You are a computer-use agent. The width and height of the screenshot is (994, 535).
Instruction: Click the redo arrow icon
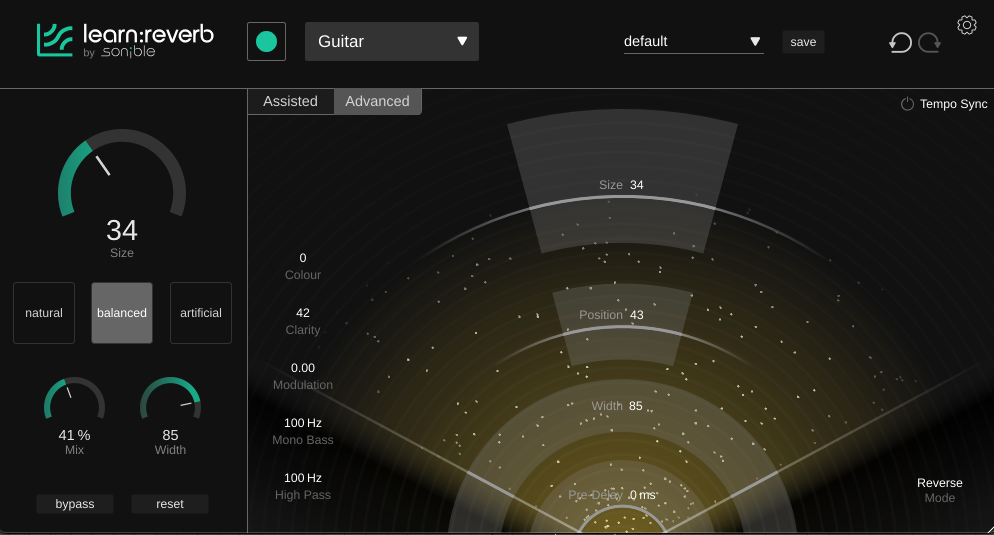(929, 42)
